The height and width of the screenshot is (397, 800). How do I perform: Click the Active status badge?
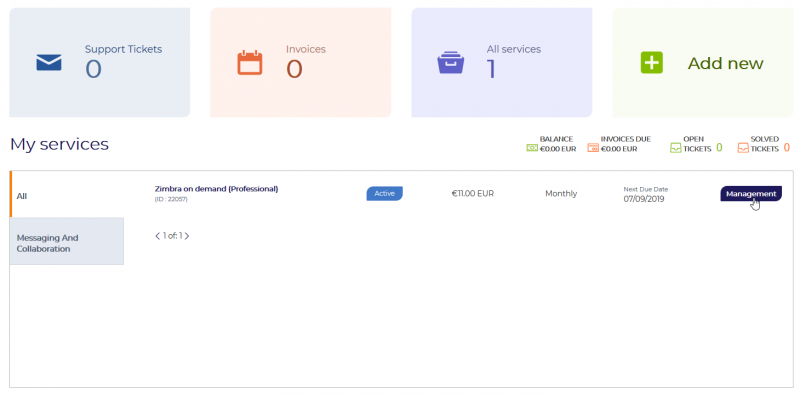point(385,193)
